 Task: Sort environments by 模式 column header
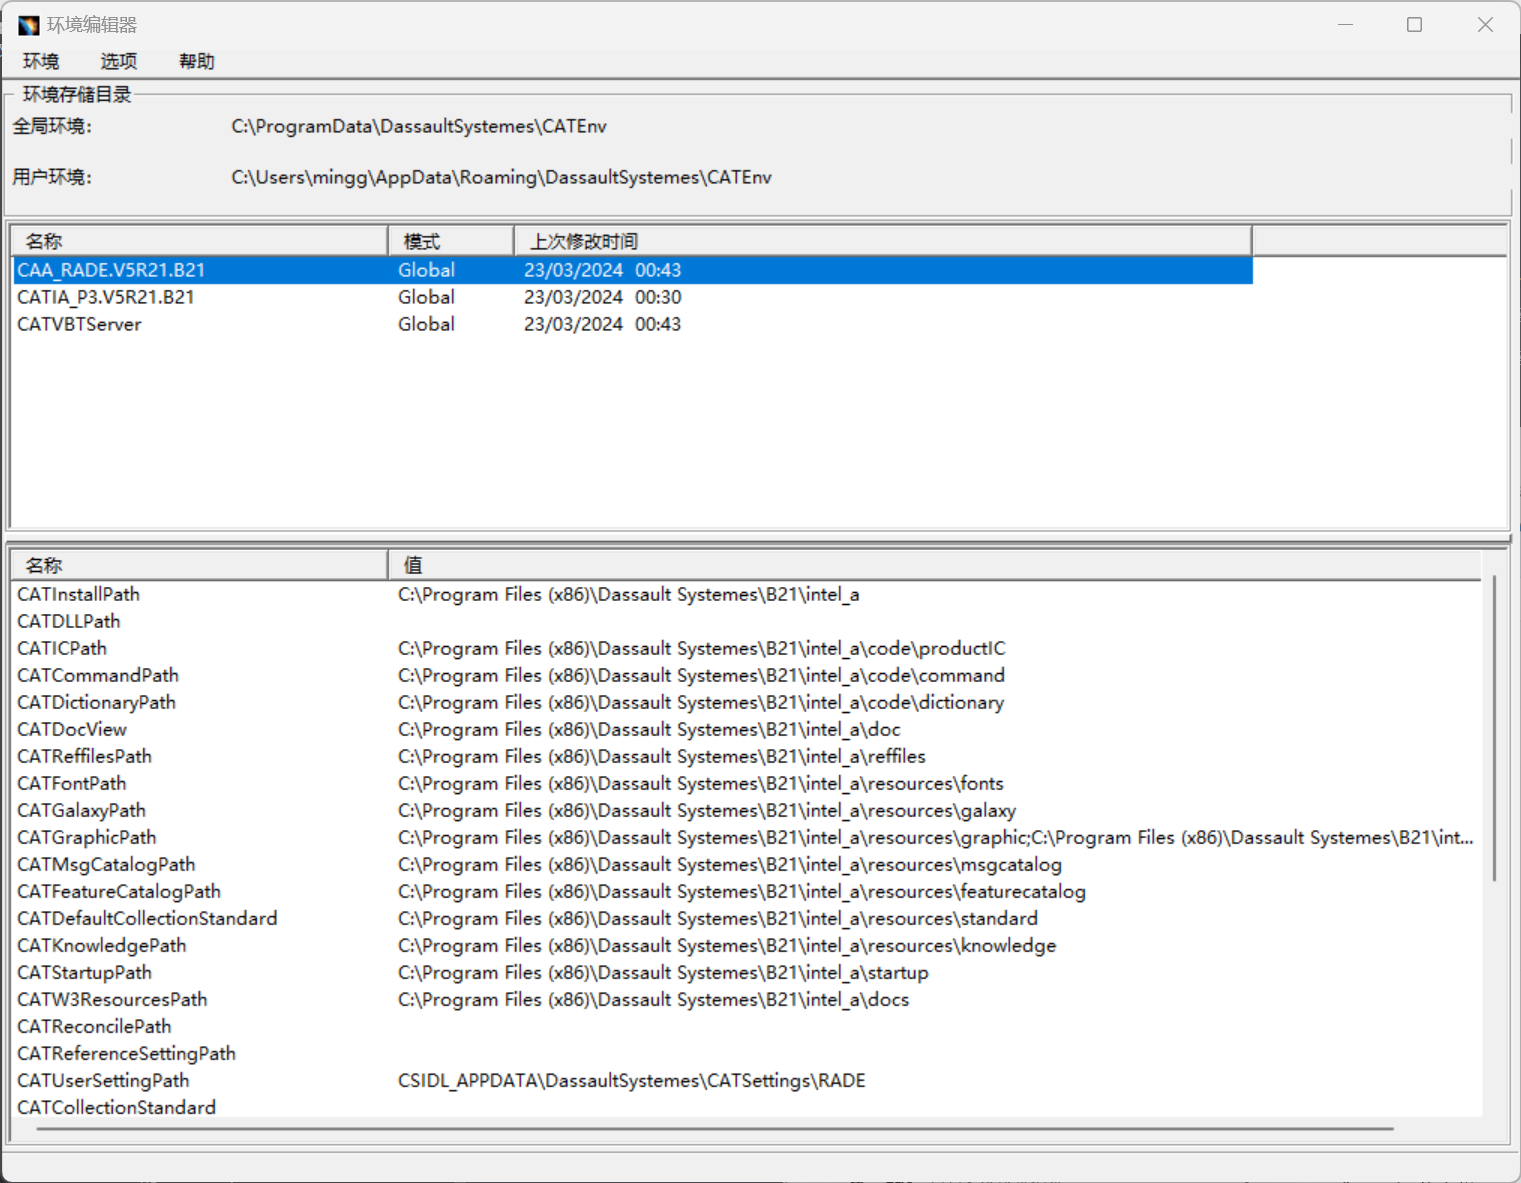click(x=451, y=241)
